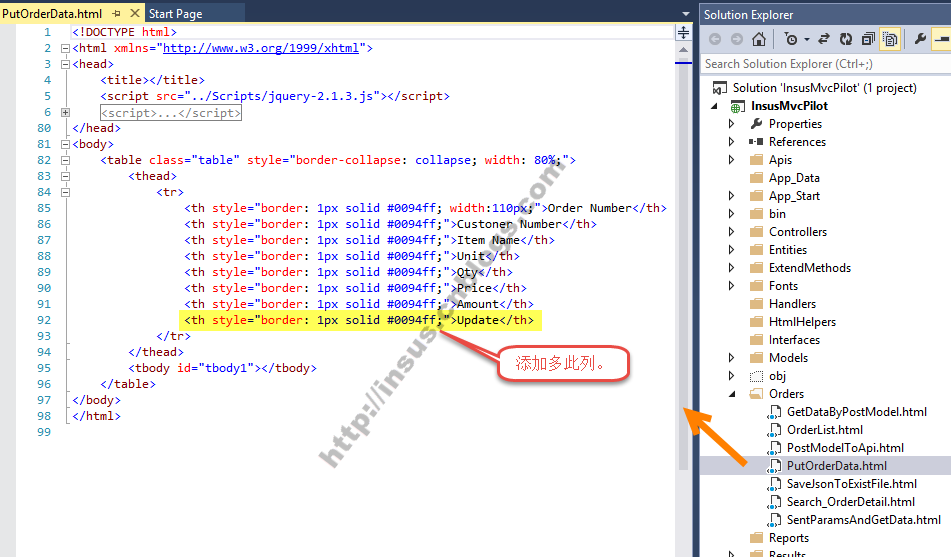Expand the bin folder node
Viewport: 951px width, 557px height.
tap(731, 214)
